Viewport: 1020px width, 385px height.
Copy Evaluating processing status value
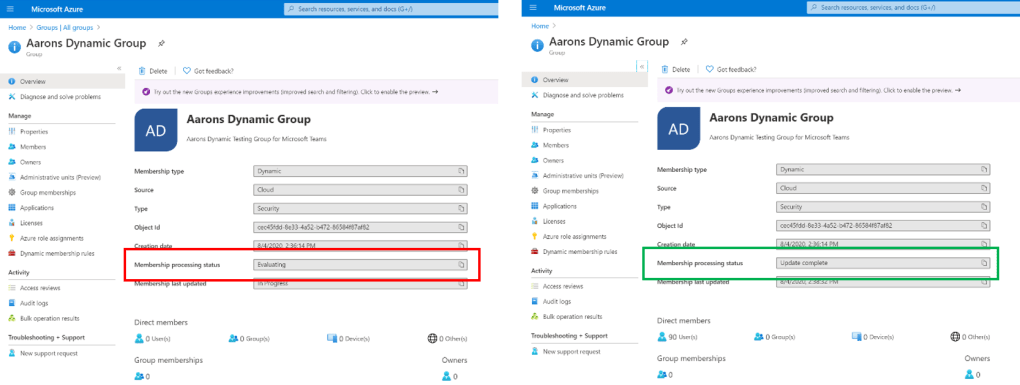(461, 265)
